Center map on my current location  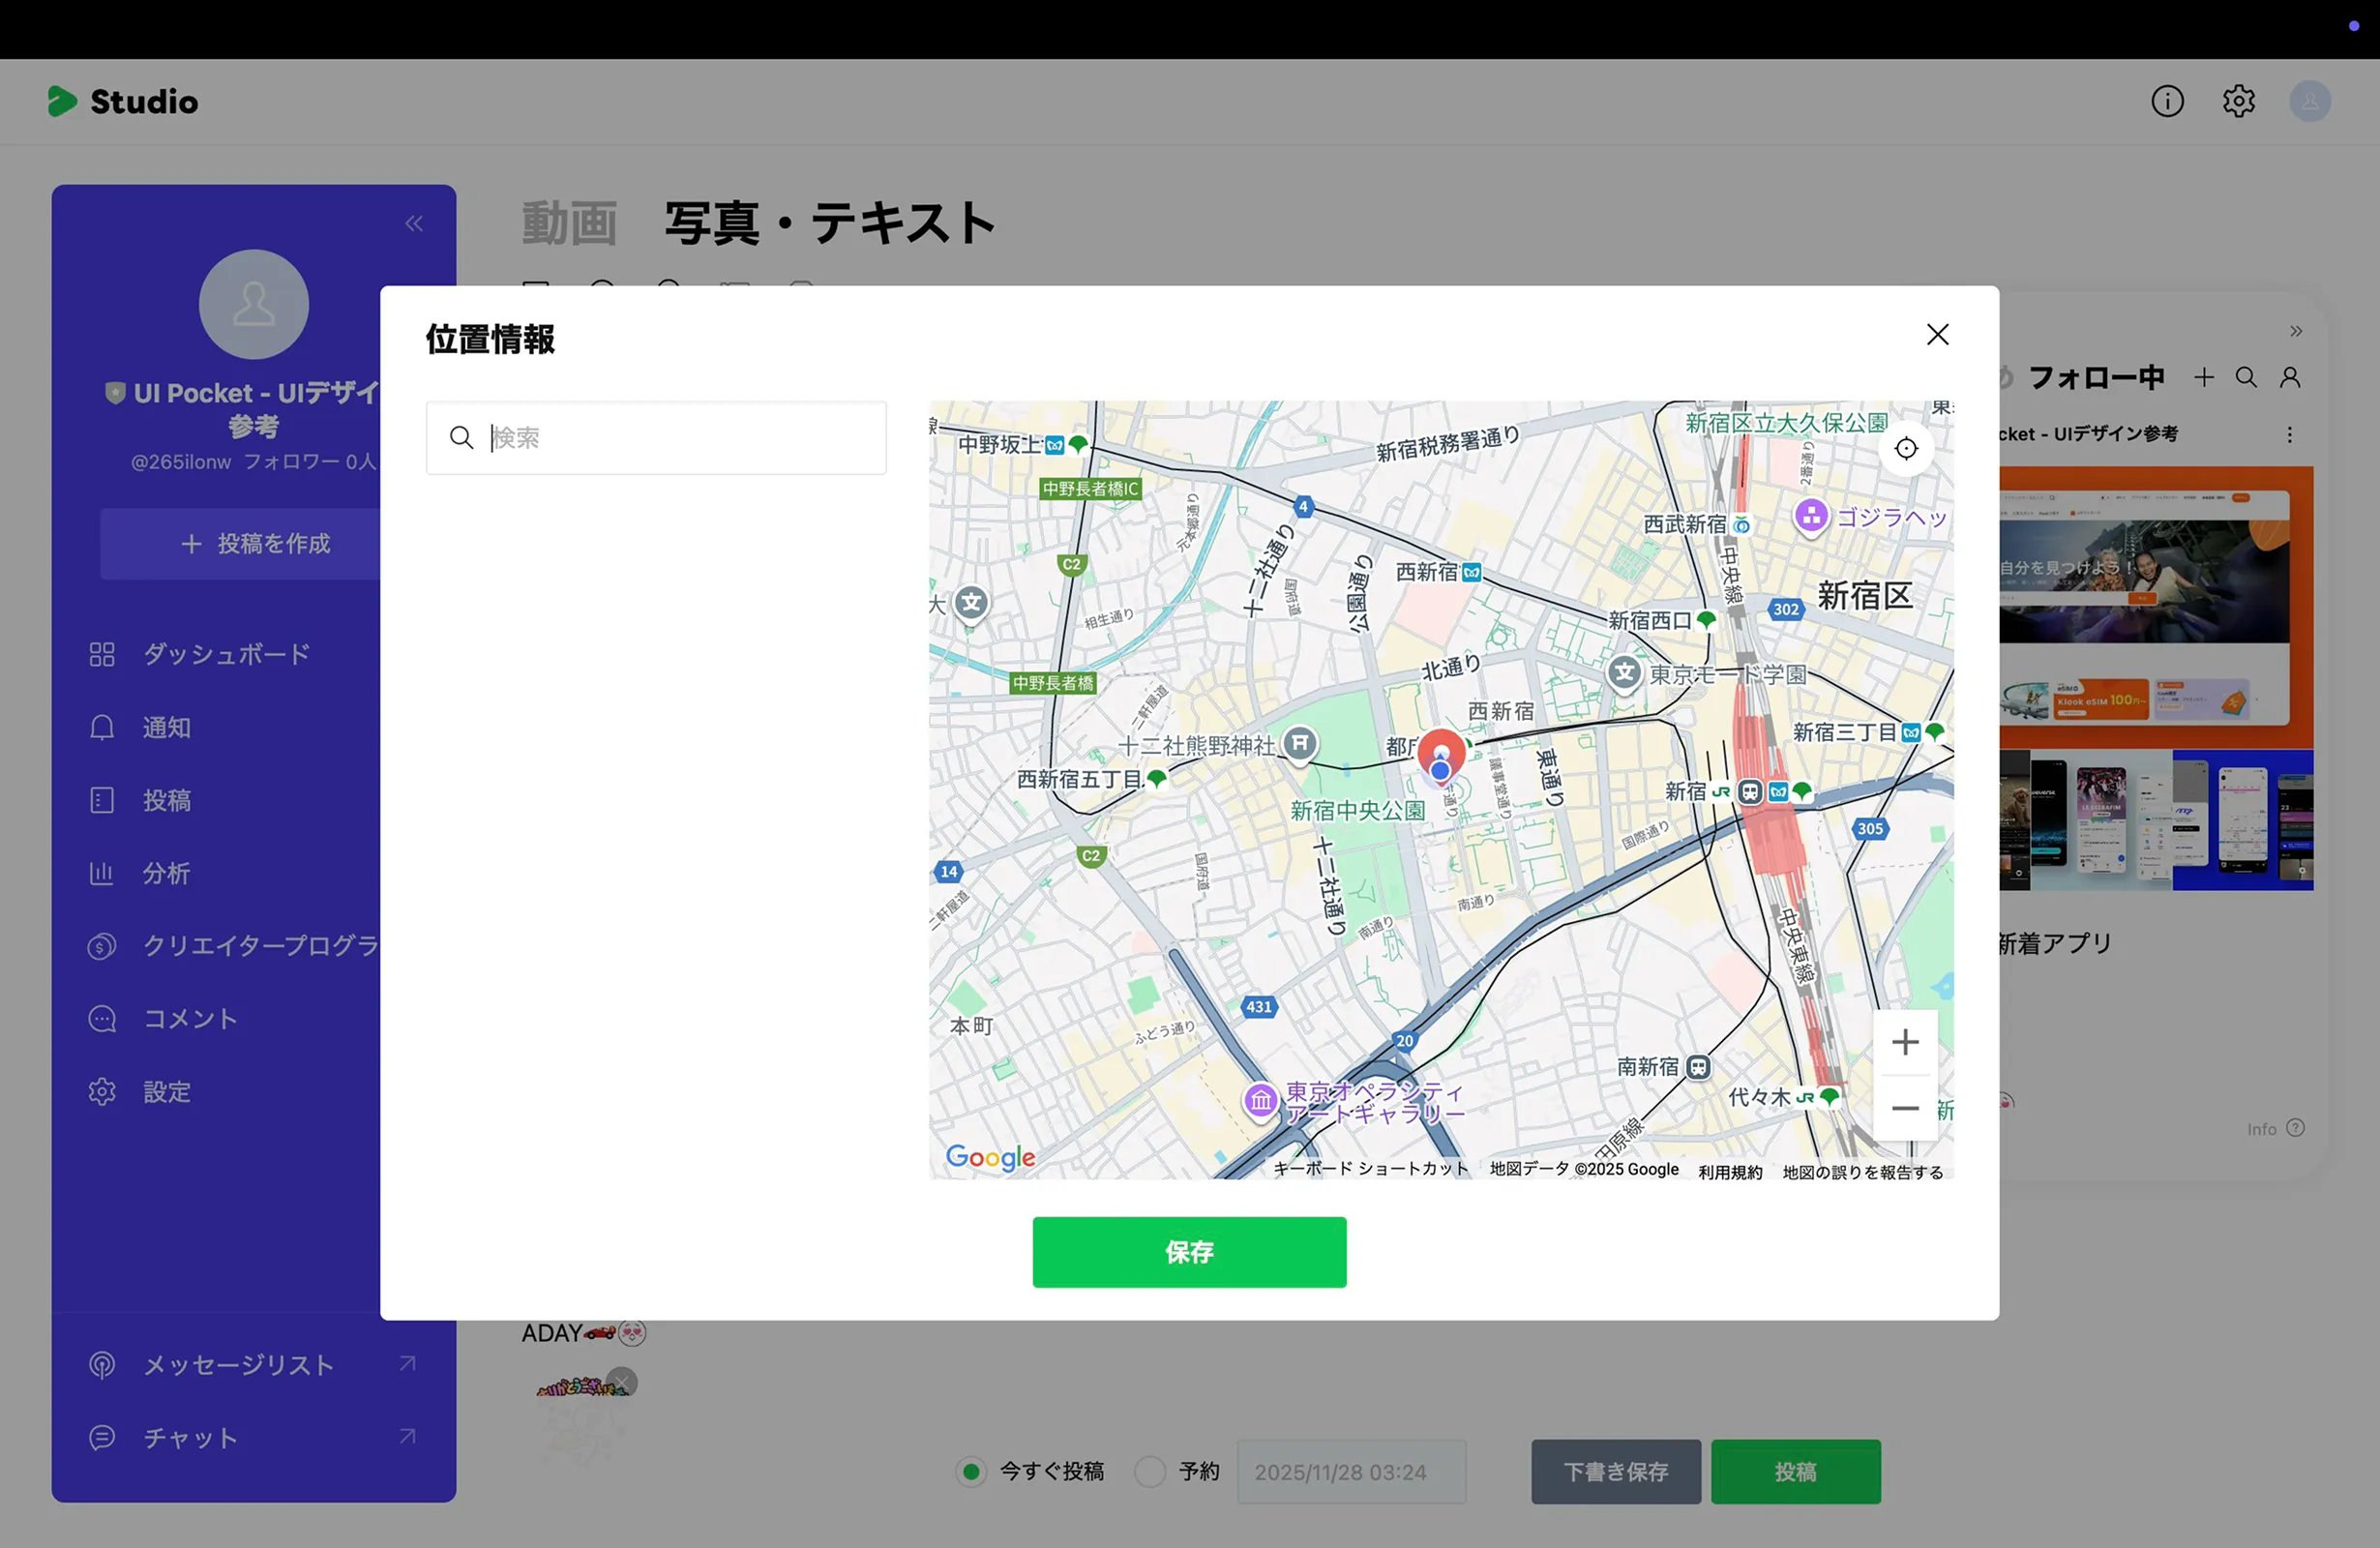(x=1906, y=448)
